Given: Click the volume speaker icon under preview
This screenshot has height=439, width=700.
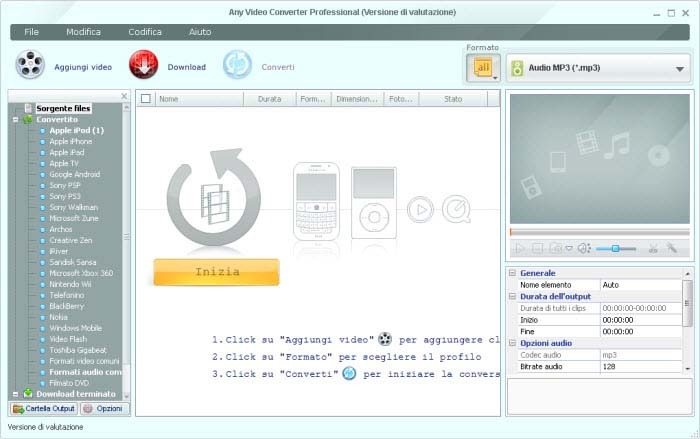Looking at the screenshot, I should coord(584,248).
